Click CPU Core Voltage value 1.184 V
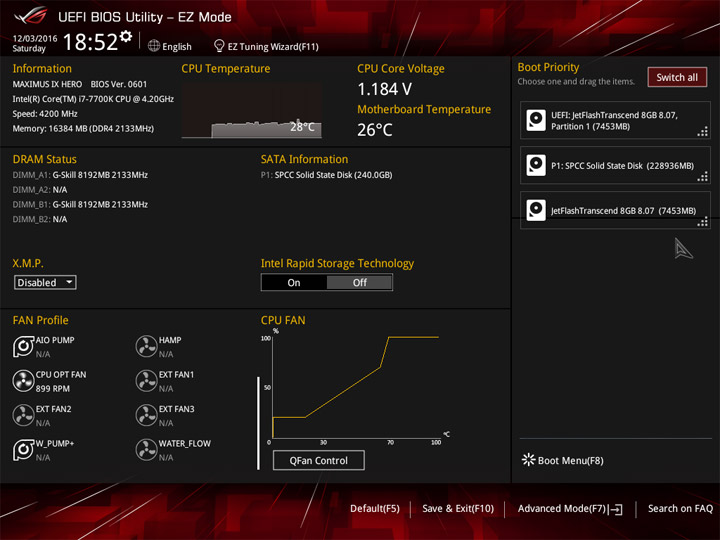Viewport: 720px width, 540px height. [385, 89]
